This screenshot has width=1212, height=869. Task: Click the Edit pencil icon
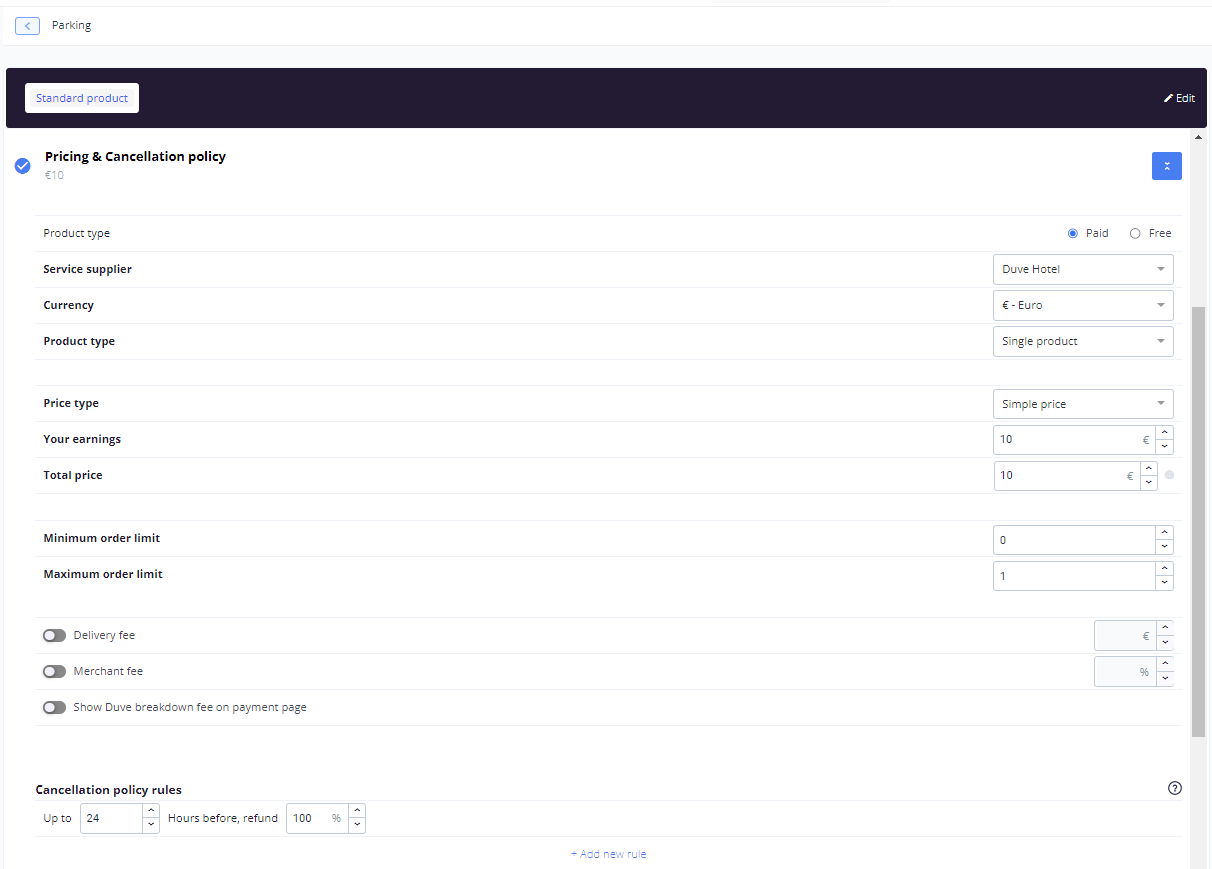(1168, 98)
